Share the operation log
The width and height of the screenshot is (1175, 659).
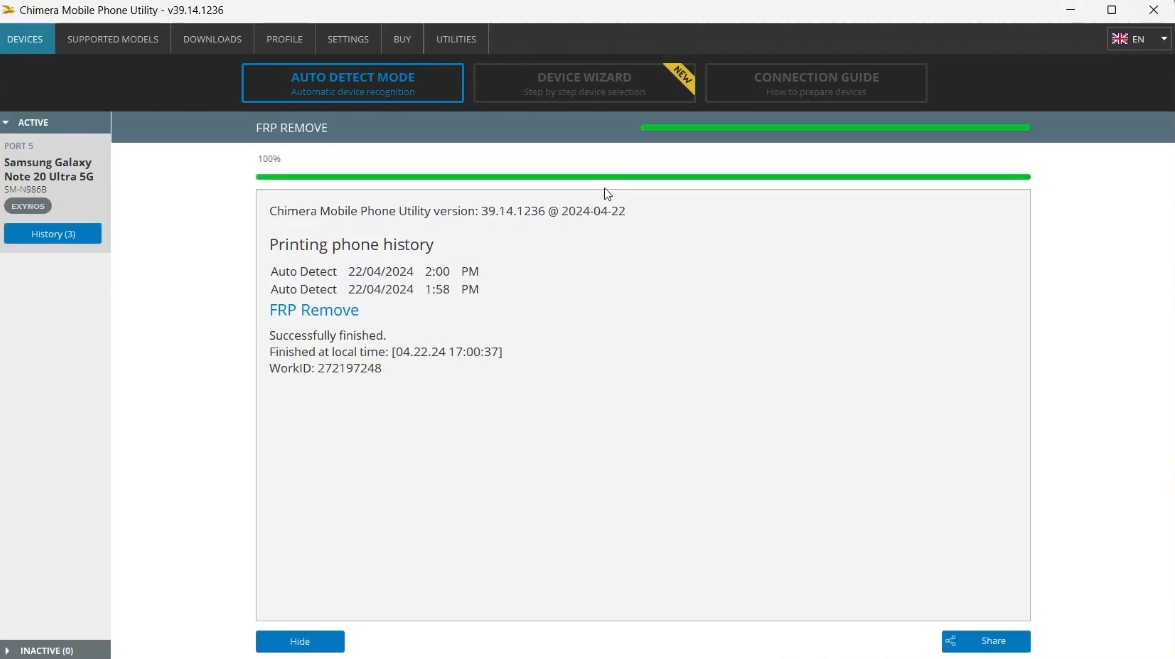click(985, 641)
